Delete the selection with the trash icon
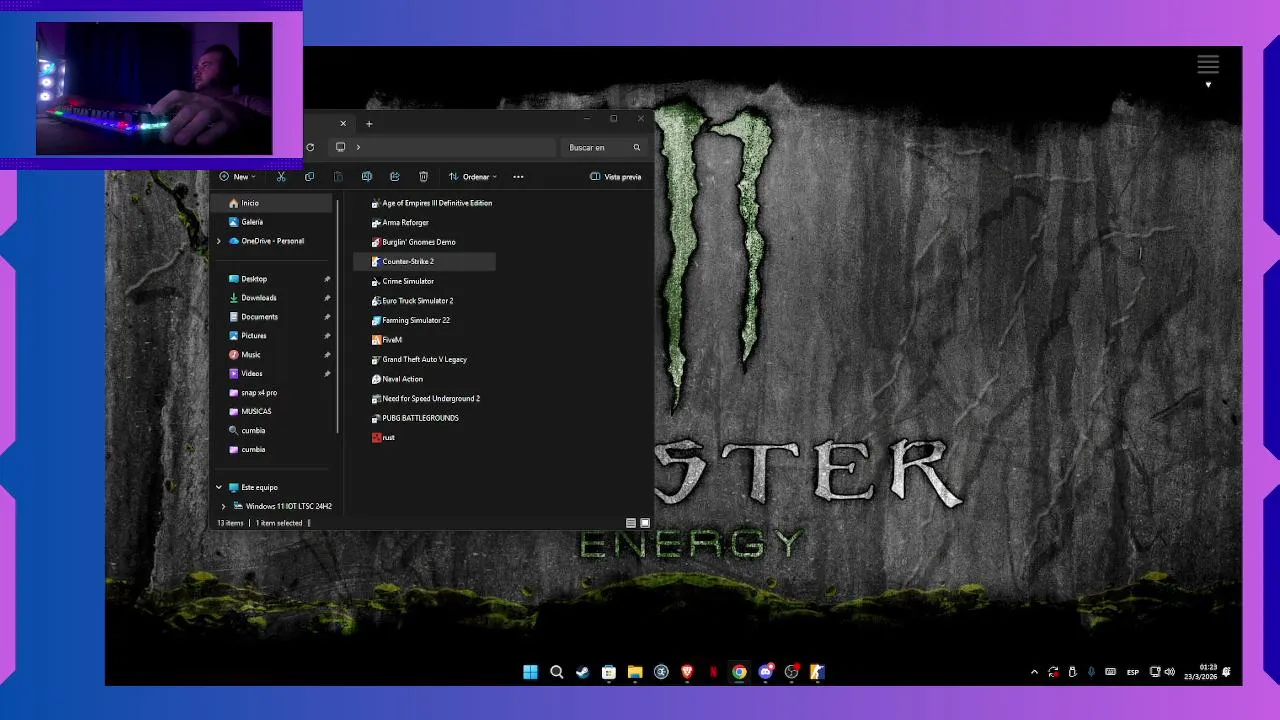Screen dimensions: 1280x720 (x=423, y=177)
